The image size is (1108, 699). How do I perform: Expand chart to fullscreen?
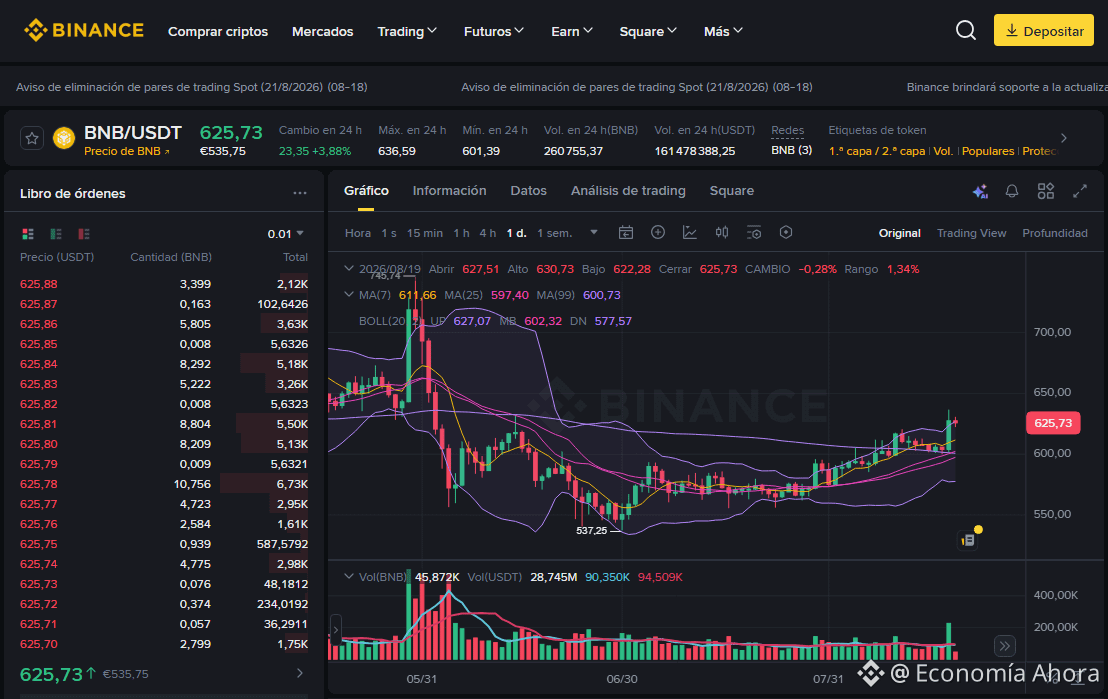1080,191
